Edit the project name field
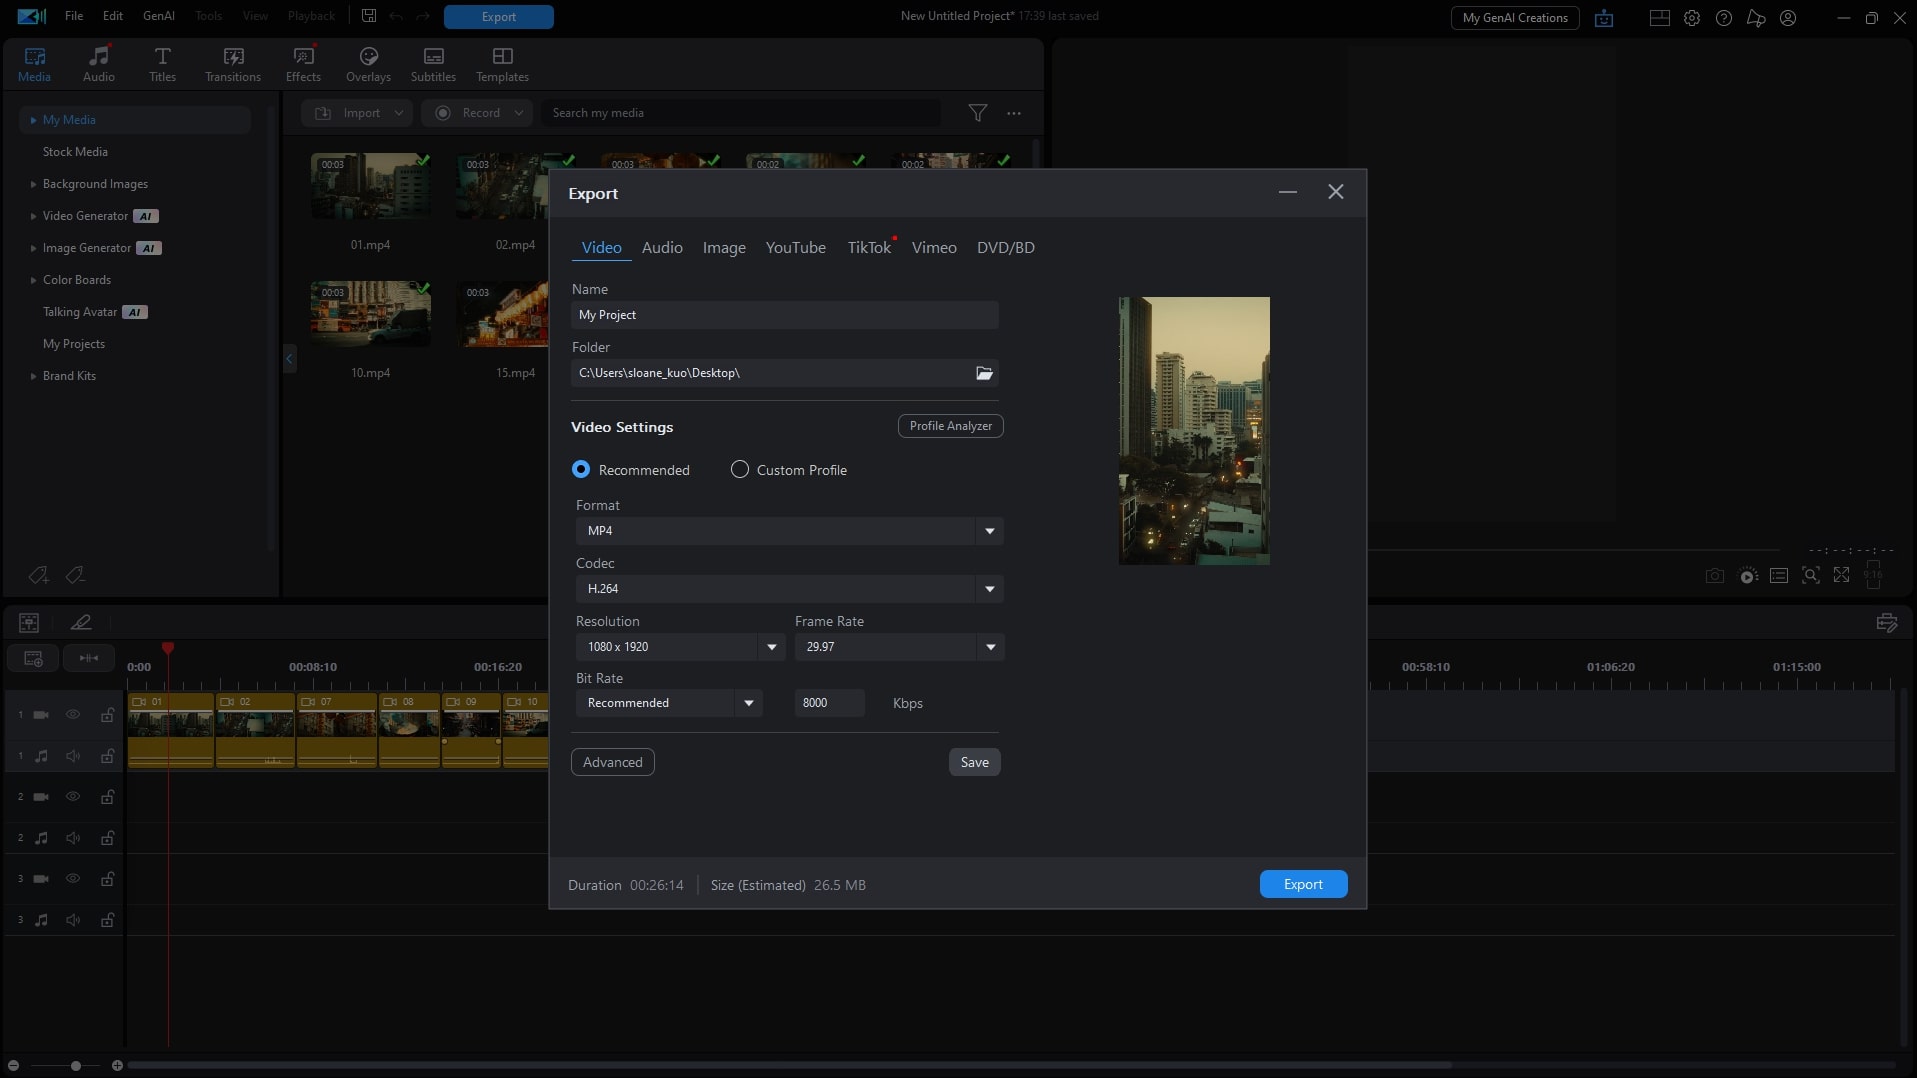The image size is (1917, 1078). [783, 314]
